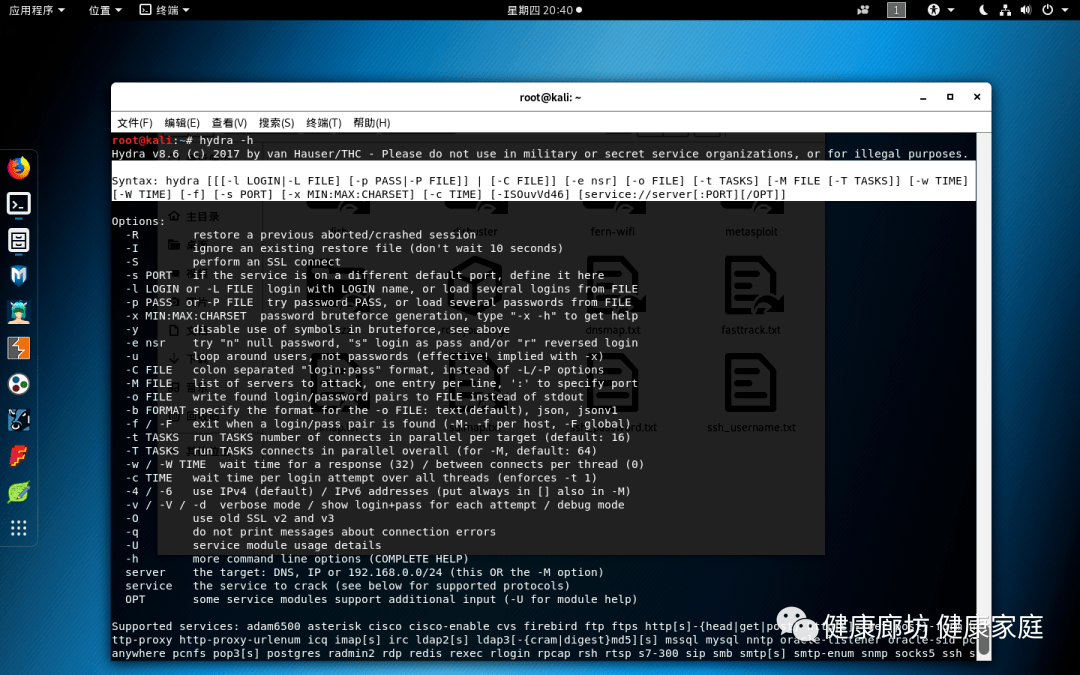Open the 编辑(E) menu
This screenshot has width=1080, height=675.
coord(182,123)
